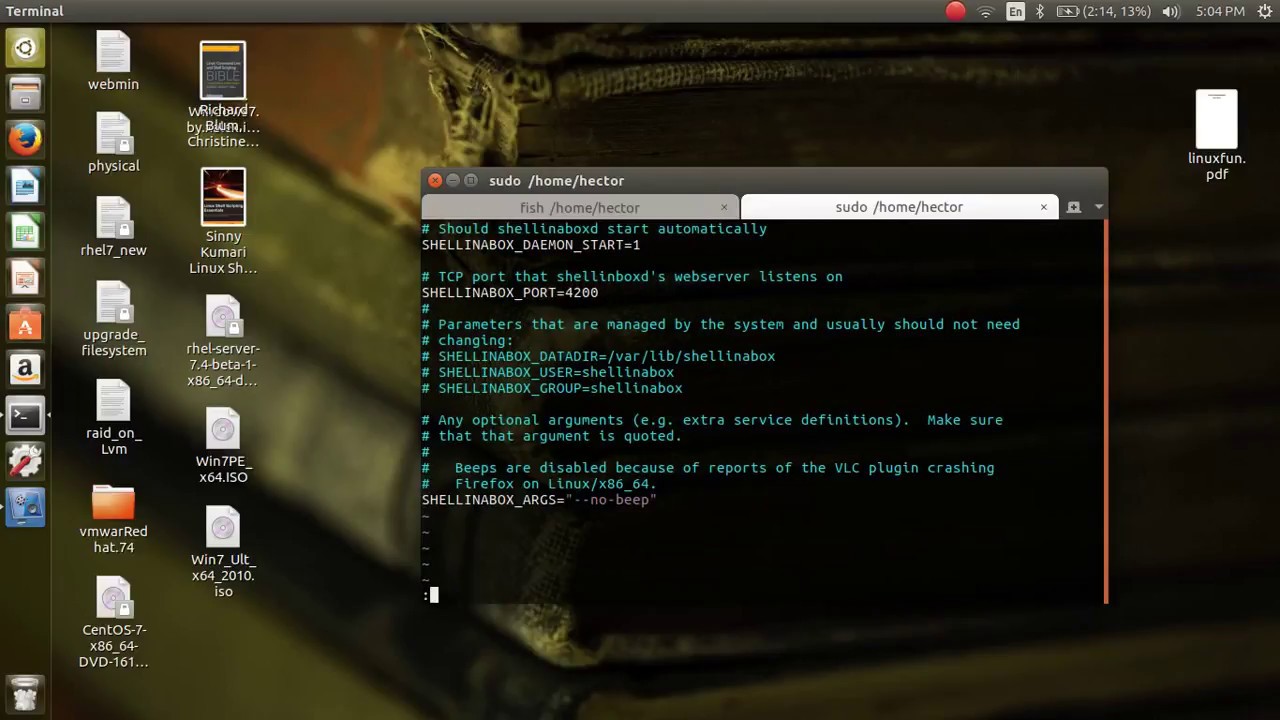
Task: Click the SHELLINABOX_PORT=4200 line
Action: pyautogui.click(x=510, y=293)
